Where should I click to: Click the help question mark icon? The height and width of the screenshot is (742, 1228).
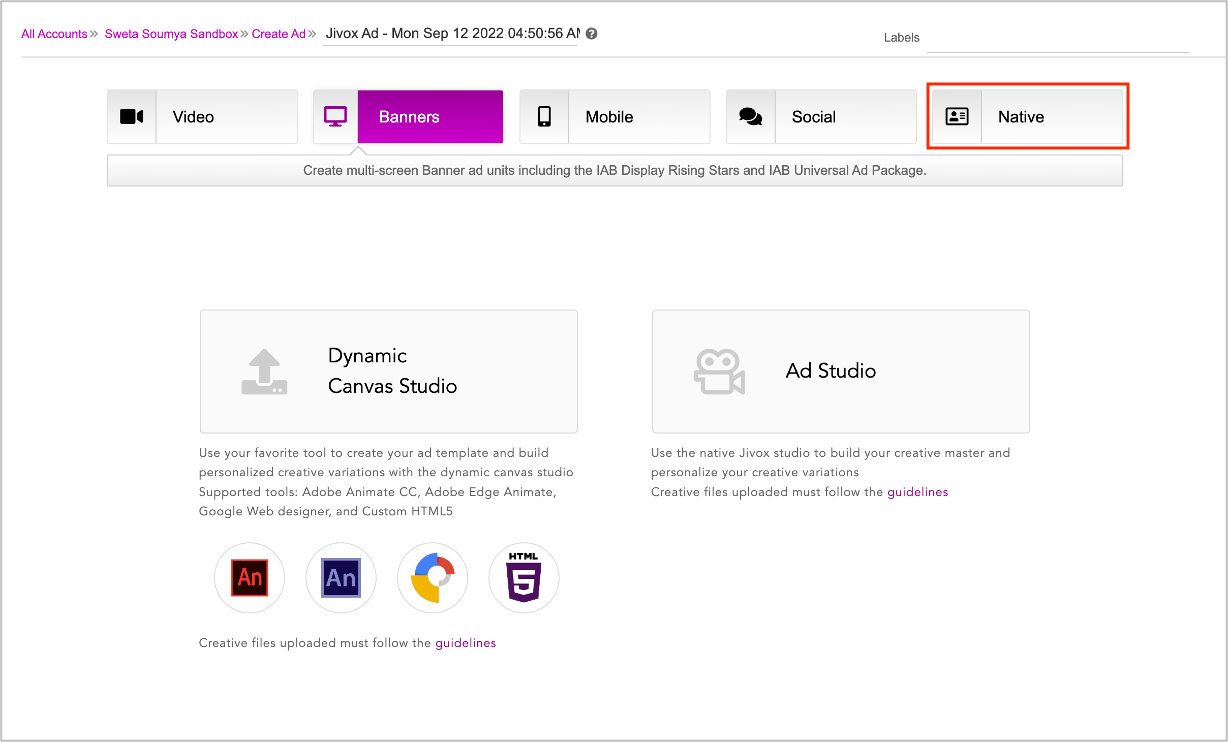(x=592, y=34)
